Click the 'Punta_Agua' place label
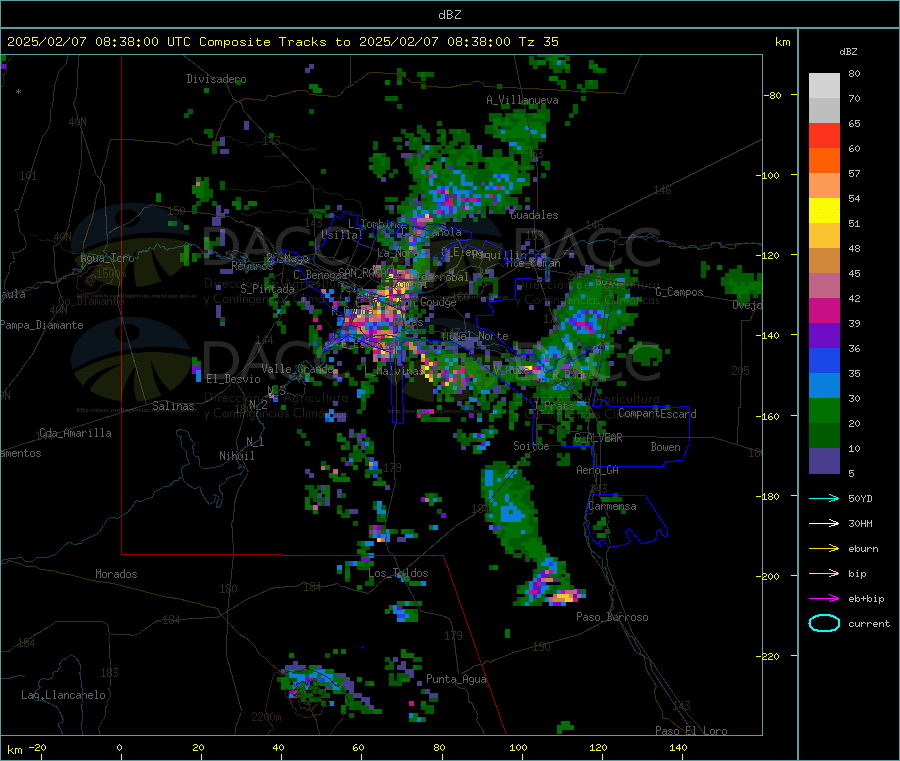Viewport: 900px width, 761px height. 456,679
